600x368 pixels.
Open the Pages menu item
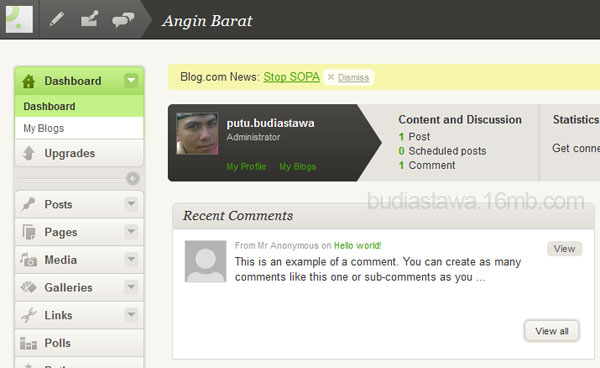point(79,232)
